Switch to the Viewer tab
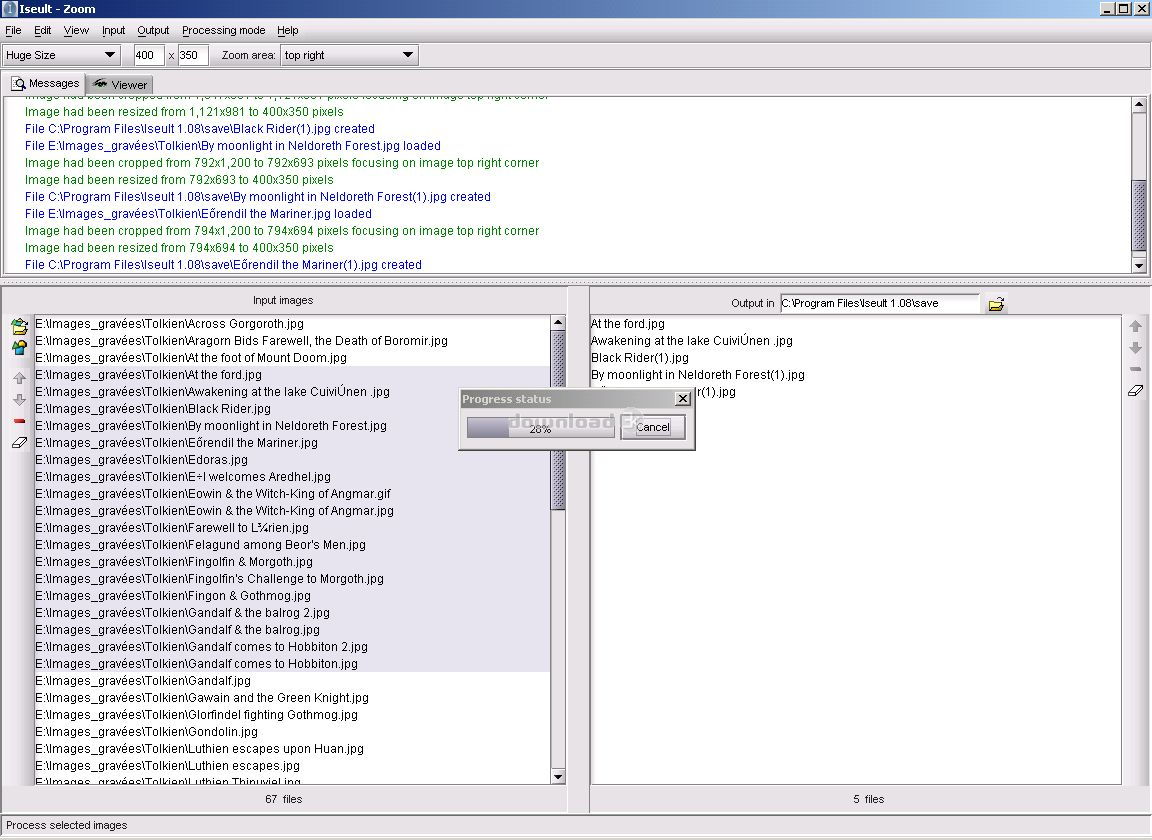Viewport: 1152px width, 840px height. tap(120, 85)
